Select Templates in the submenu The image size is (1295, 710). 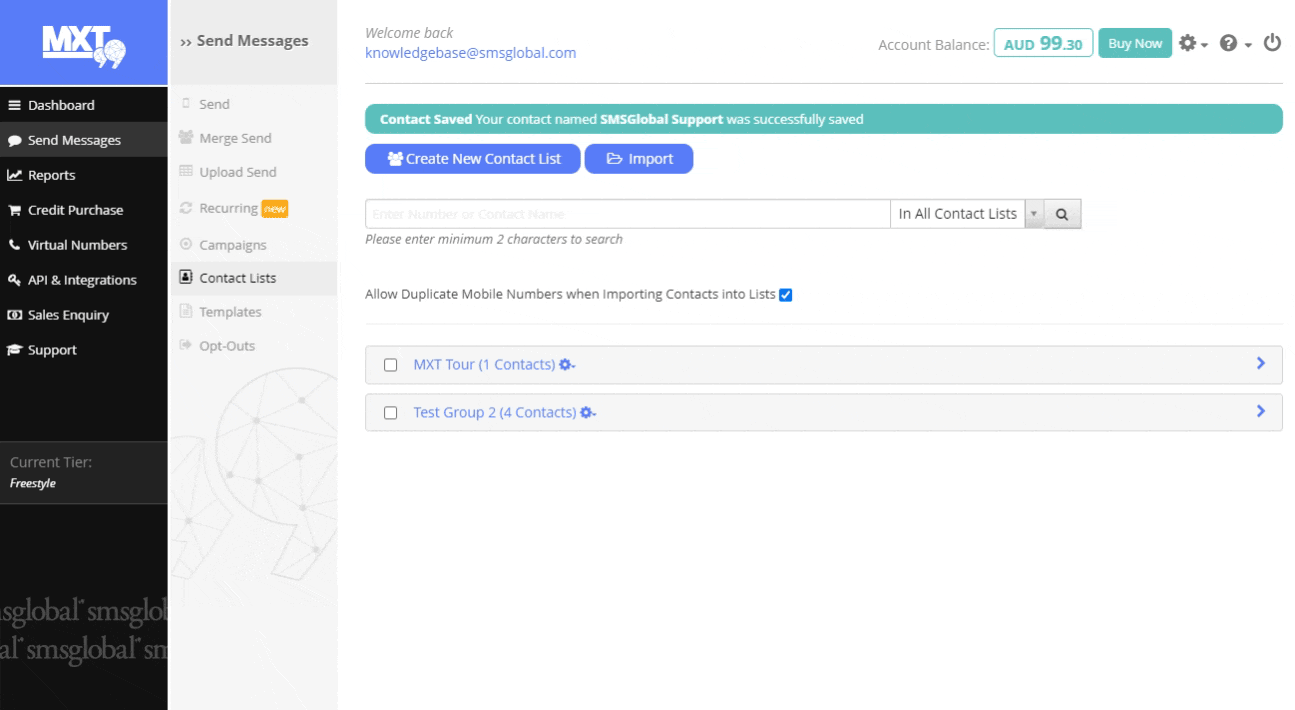[229, 312]
